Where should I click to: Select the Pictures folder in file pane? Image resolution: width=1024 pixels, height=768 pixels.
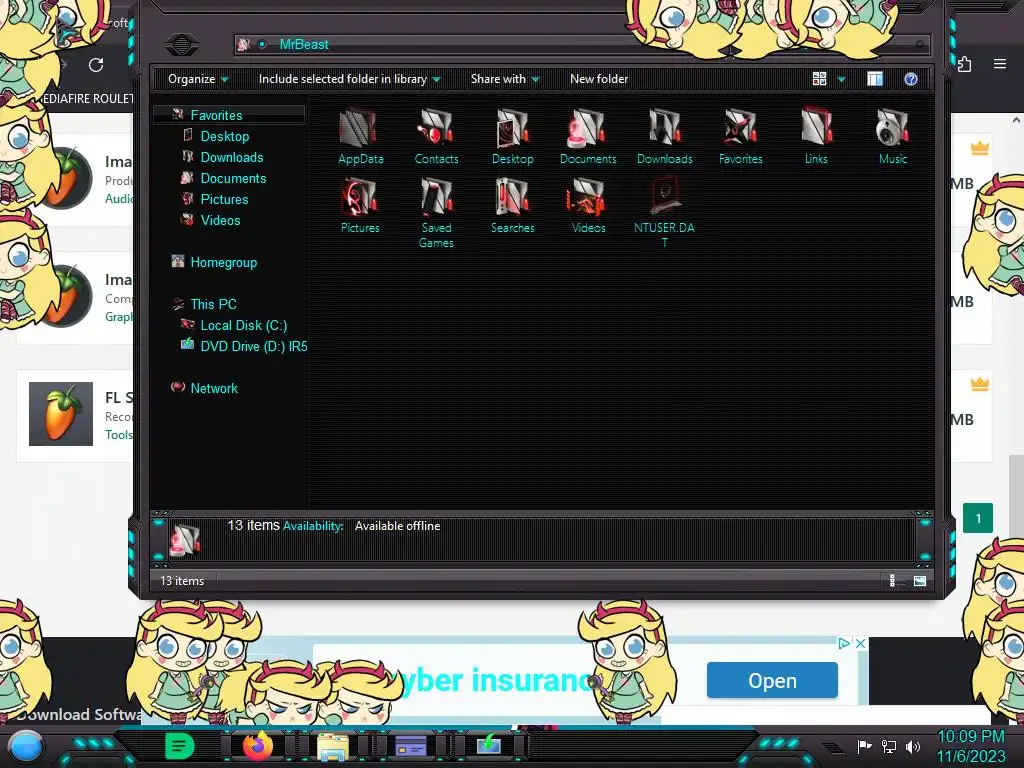click(x=360, y=206)
